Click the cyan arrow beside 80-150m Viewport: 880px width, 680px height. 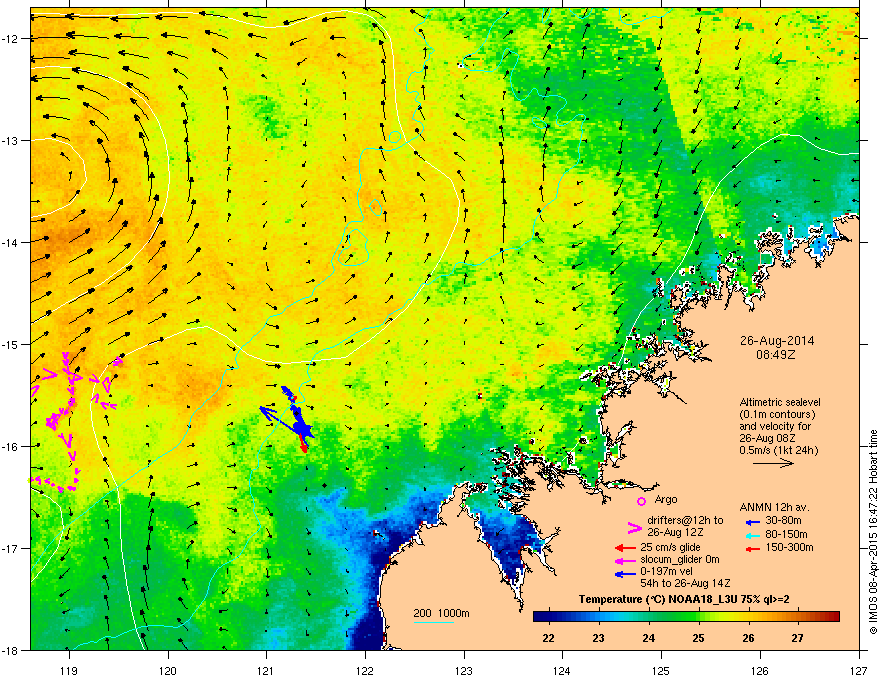753,535
